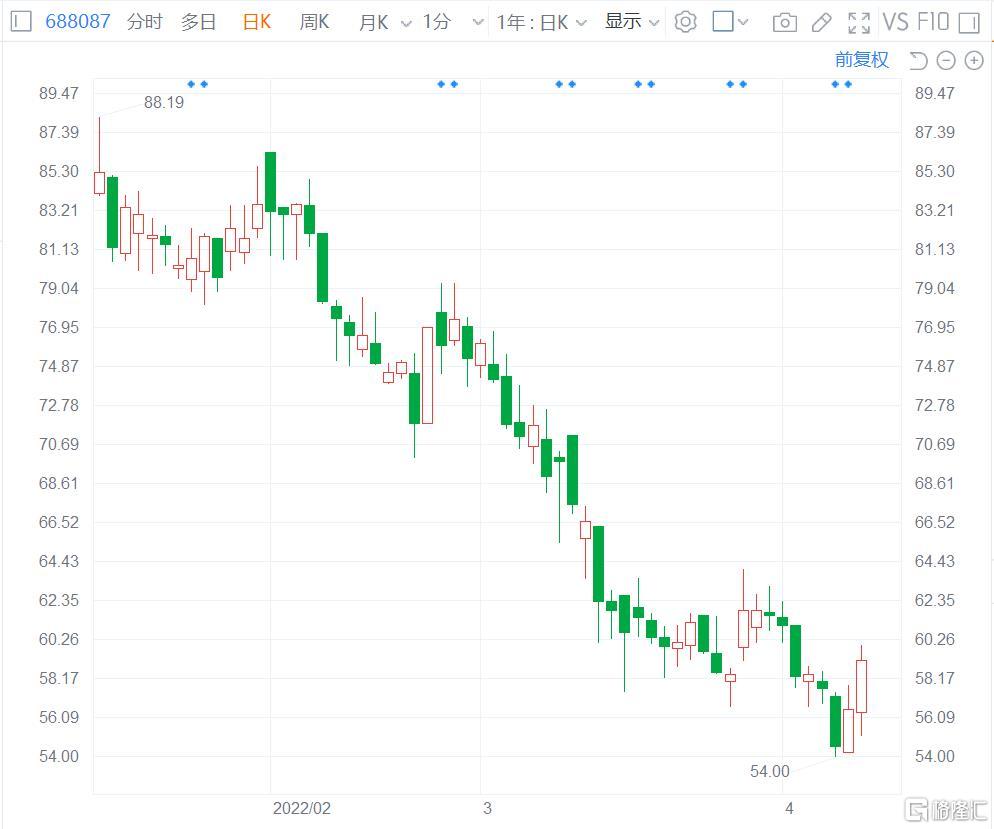Open chart settings gear icon
This screenshot has height=829, width=994.
point(685,22)
